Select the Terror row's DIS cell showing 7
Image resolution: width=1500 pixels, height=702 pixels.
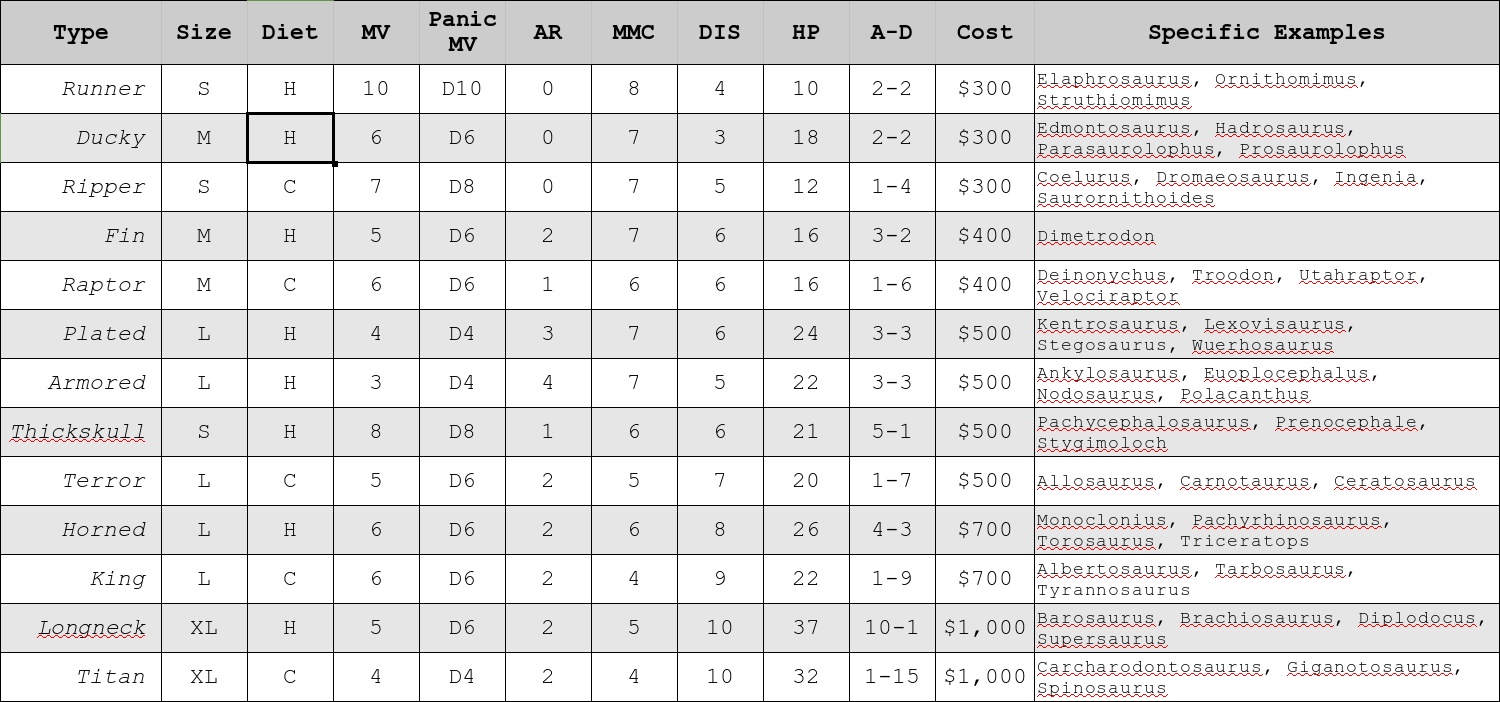click(719, 481)
